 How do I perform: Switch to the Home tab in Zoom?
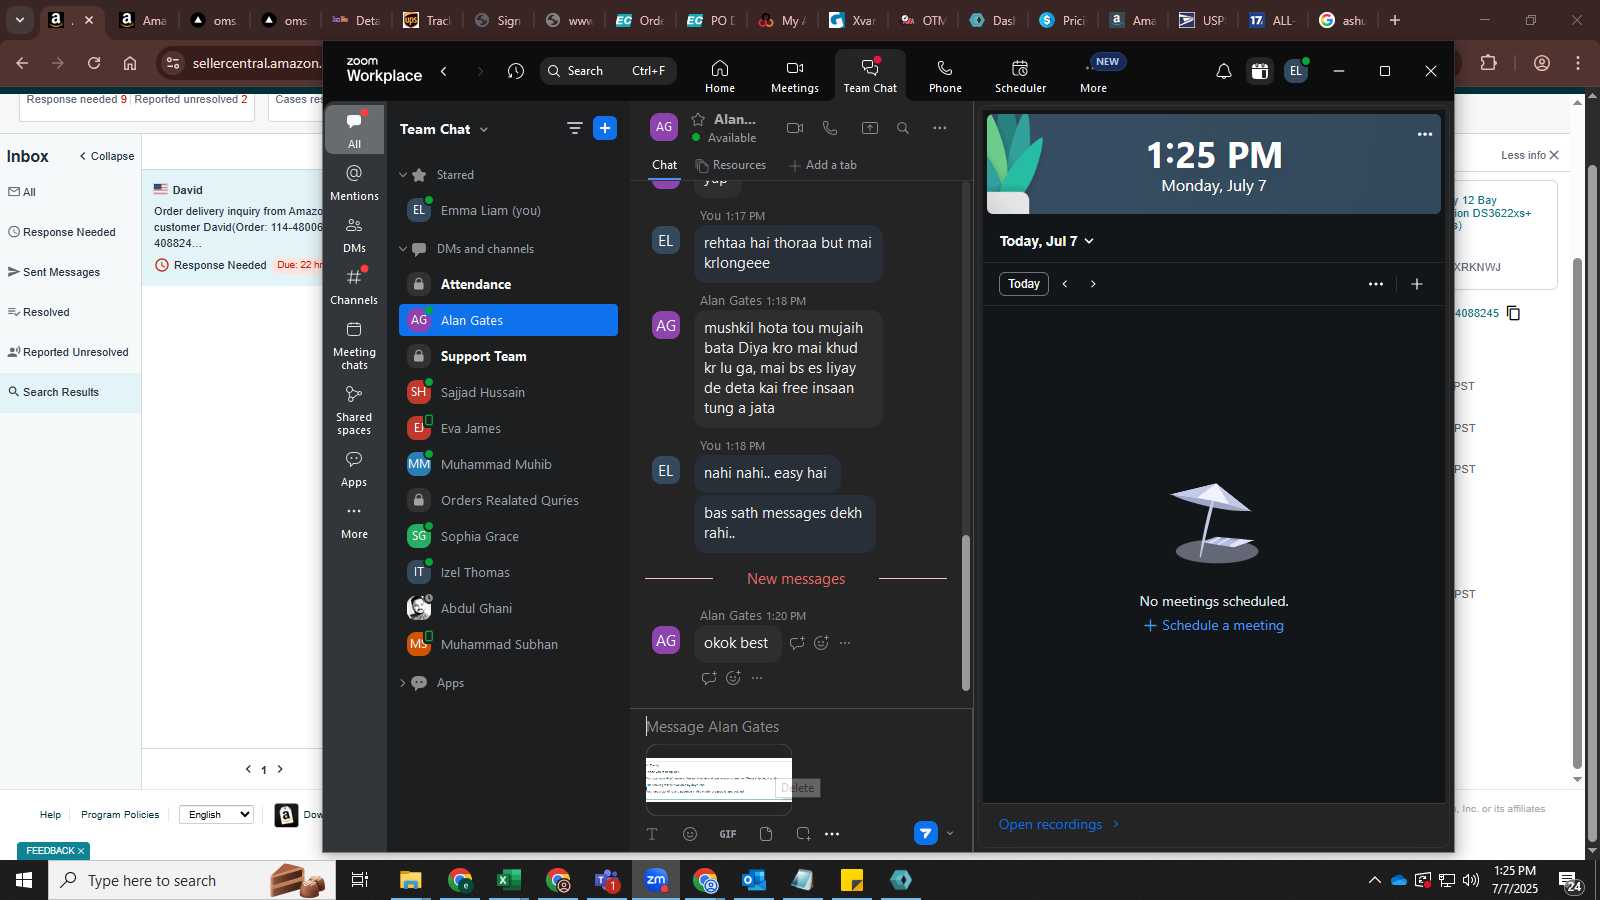pos(720,76)
